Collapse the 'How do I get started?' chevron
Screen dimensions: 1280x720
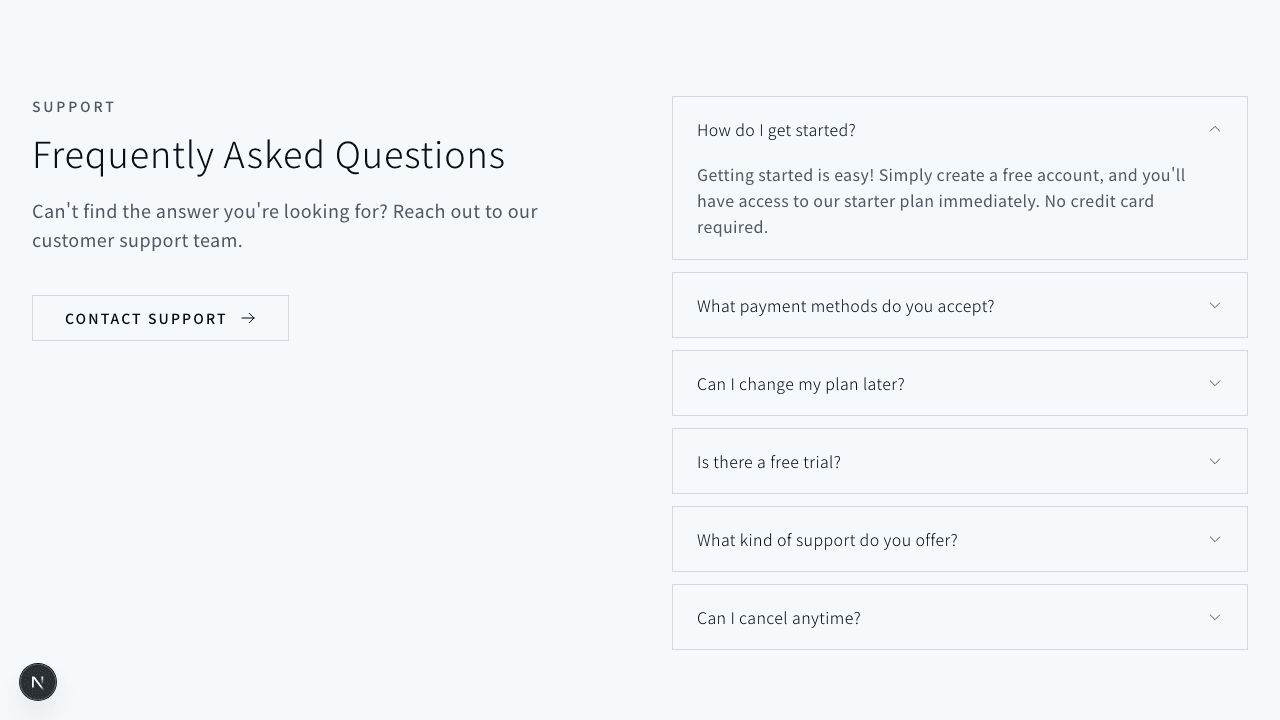coord(1215,129)
